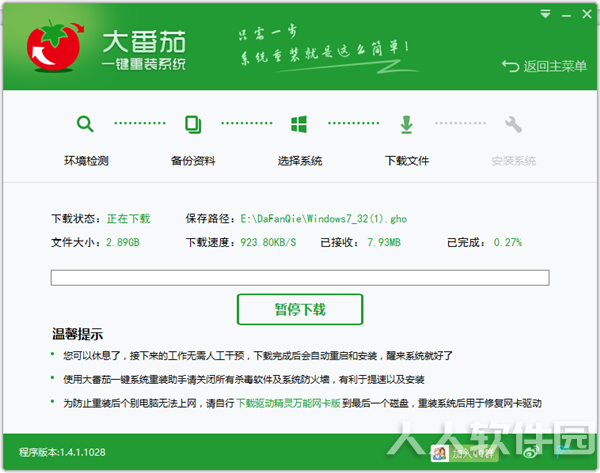Click the tomato logo icon
The height and width of the screenshot is (473, 600).
55,46
